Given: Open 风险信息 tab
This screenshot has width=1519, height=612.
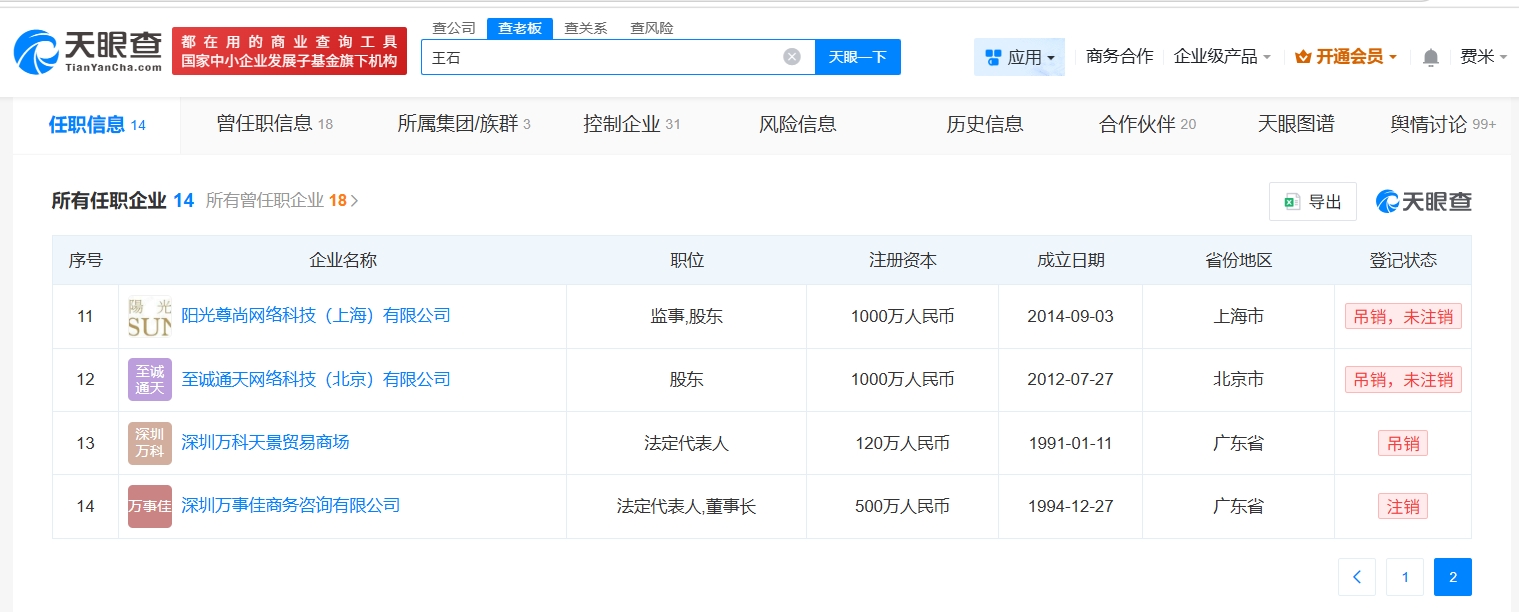Looking at the screenshot, I should tap(798, 125).
